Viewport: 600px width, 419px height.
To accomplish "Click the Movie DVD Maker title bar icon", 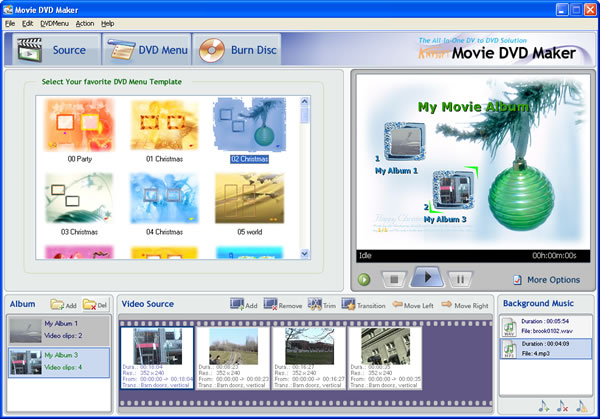I will coord(8,9).
